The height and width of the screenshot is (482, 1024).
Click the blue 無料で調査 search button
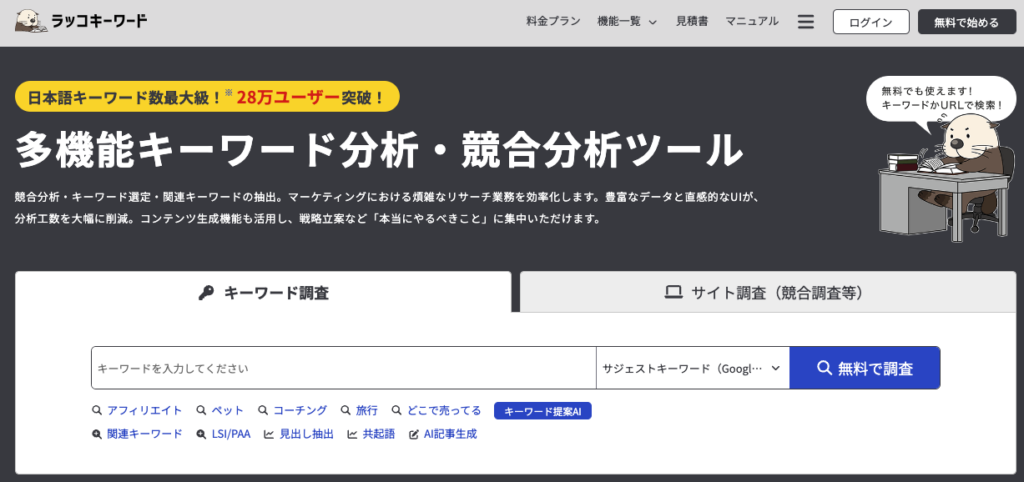click(864, 368)
